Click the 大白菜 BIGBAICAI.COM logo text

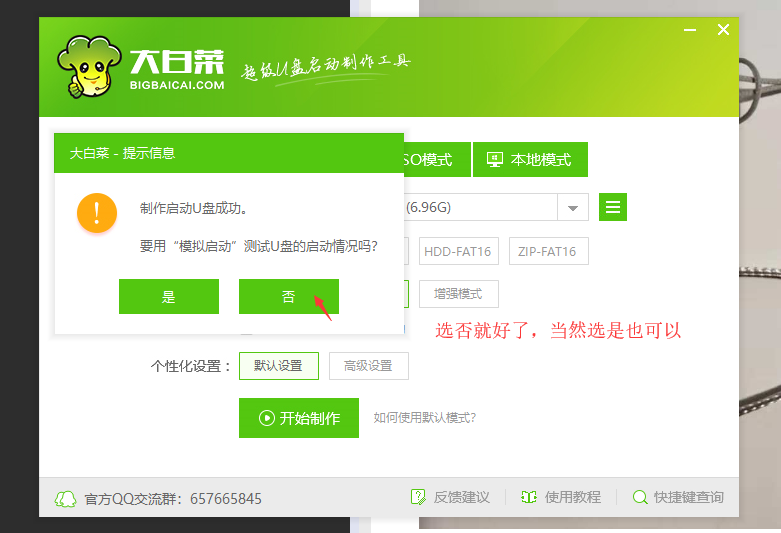point(177,70)
